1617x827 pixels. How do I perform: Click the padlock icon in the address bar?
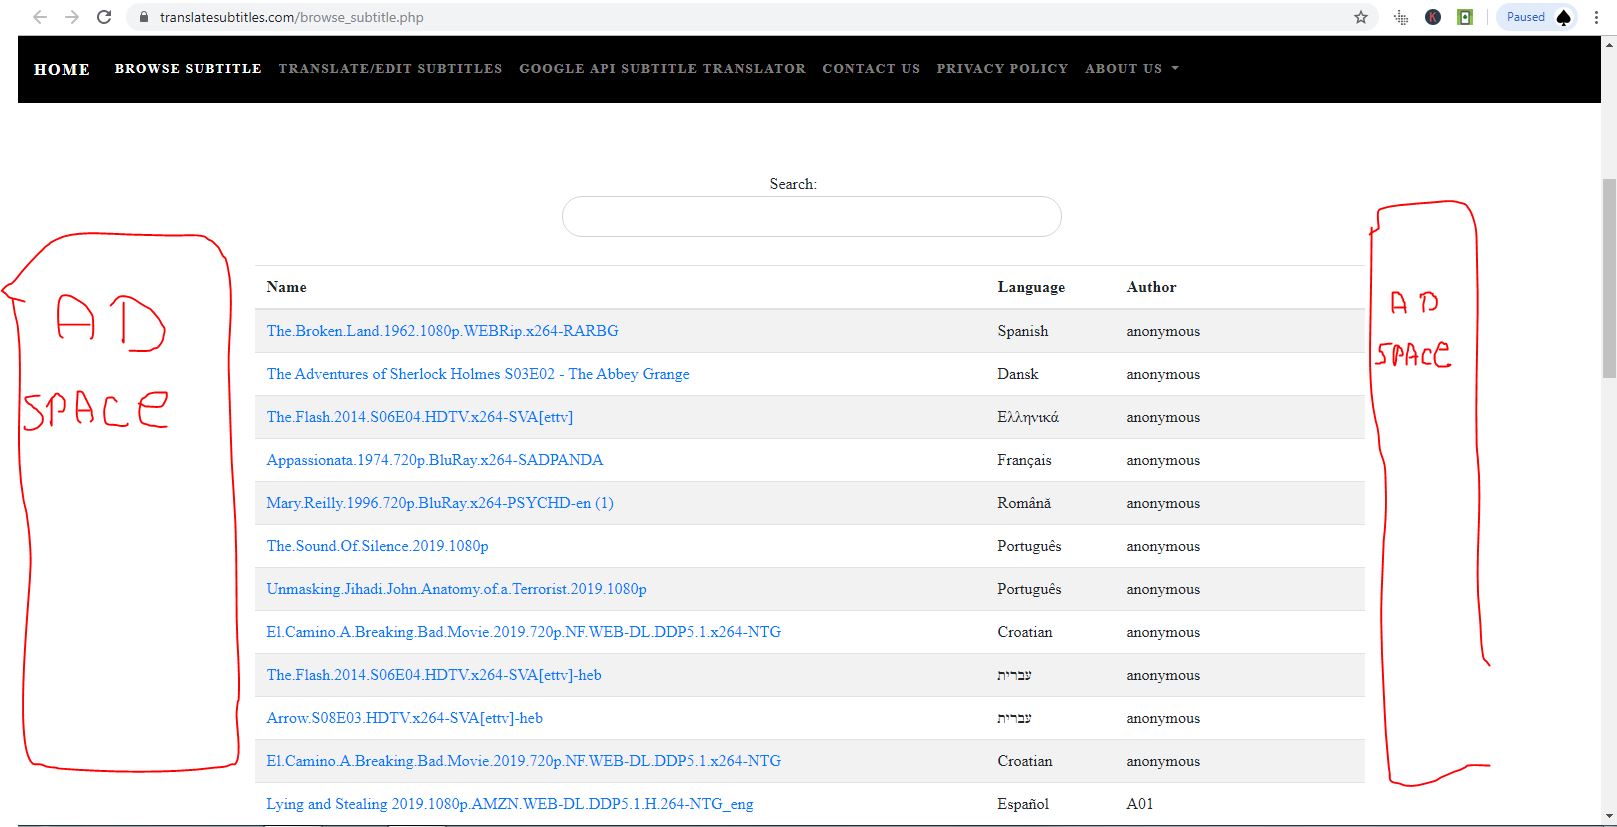(x=144, y=17)
